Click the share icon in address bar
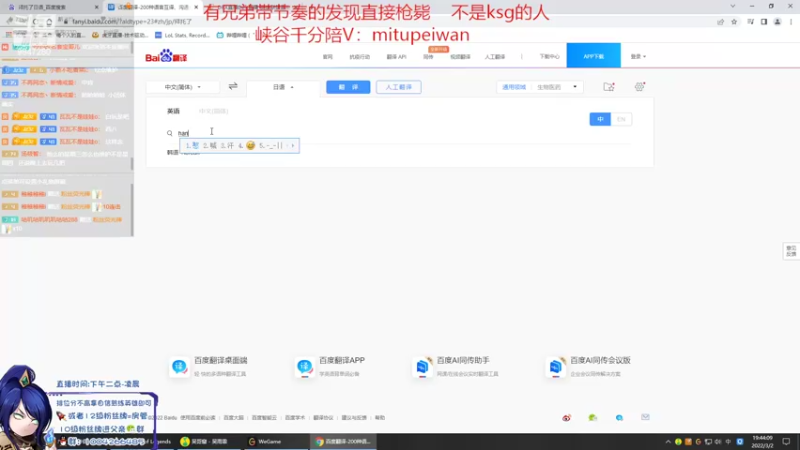This screenshot has height=450, width=800. coord(720,22)
